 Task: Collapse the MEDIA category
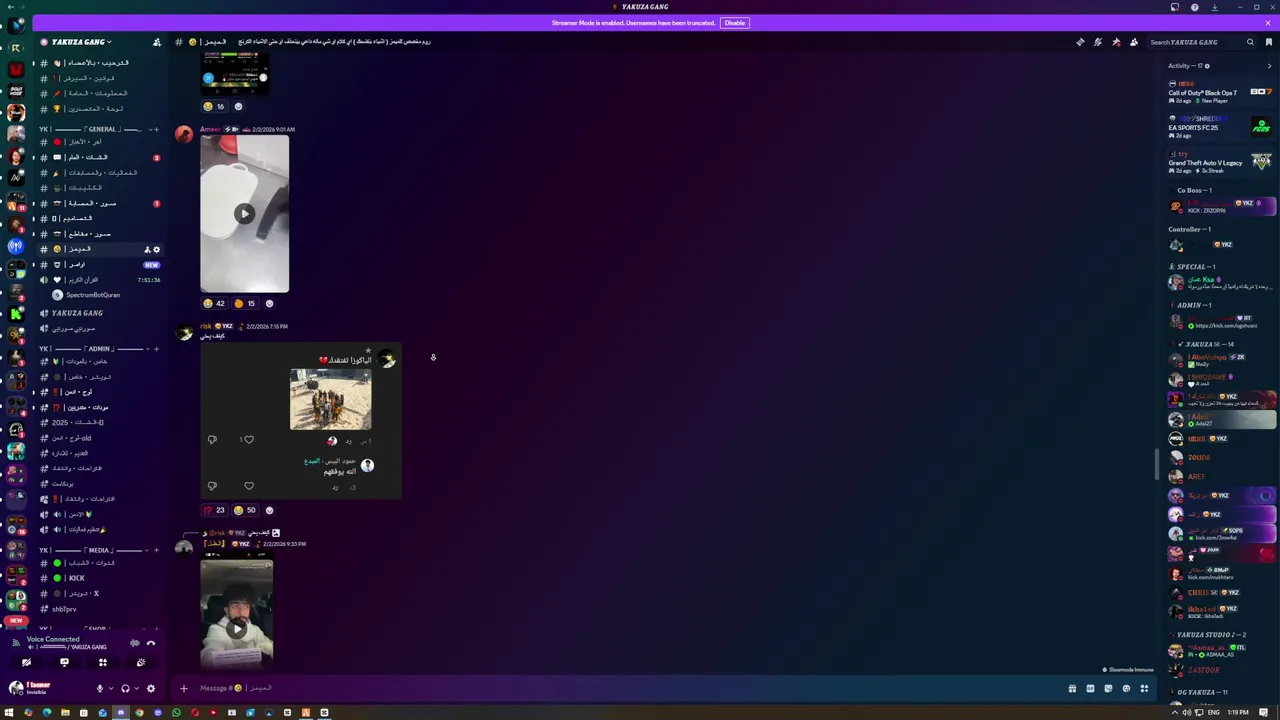coord(95,550)
